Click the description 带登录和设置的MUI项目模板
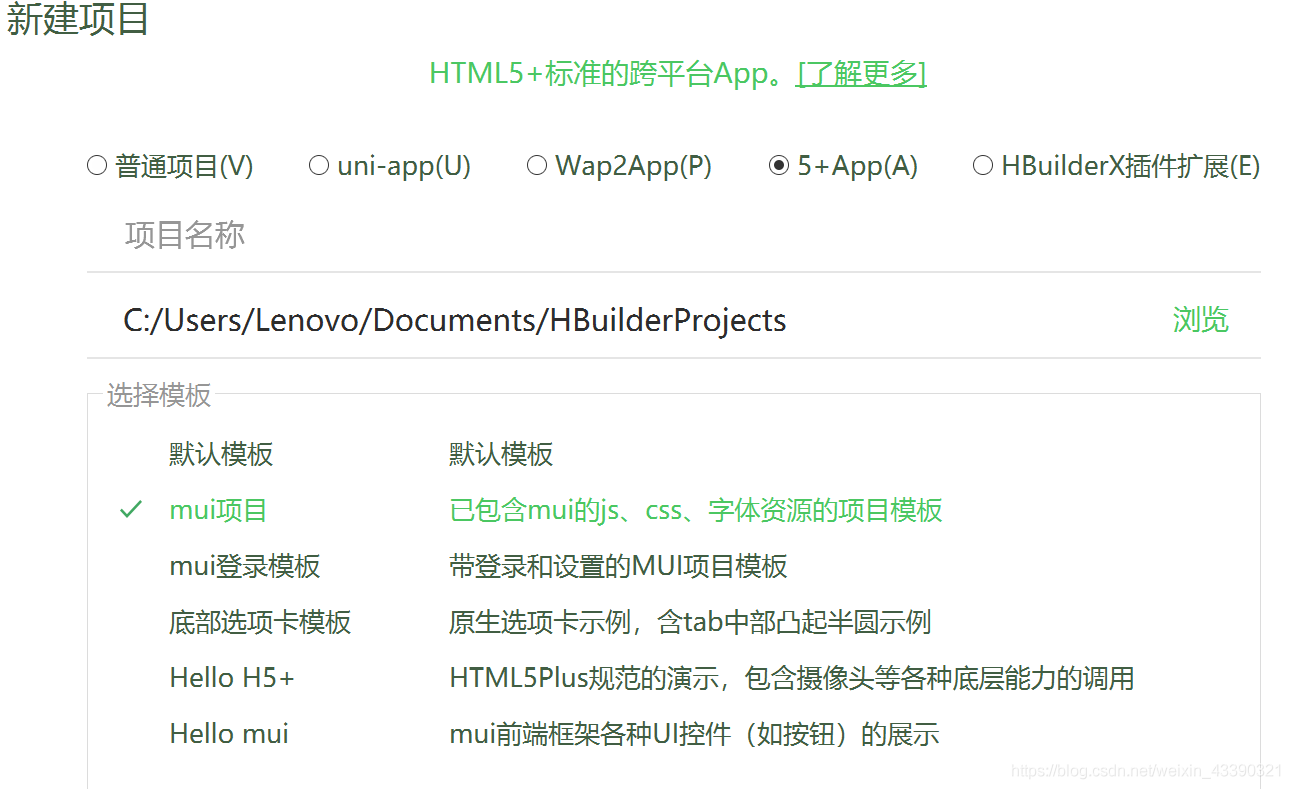 pyautogui.click(x=618, y=566)
